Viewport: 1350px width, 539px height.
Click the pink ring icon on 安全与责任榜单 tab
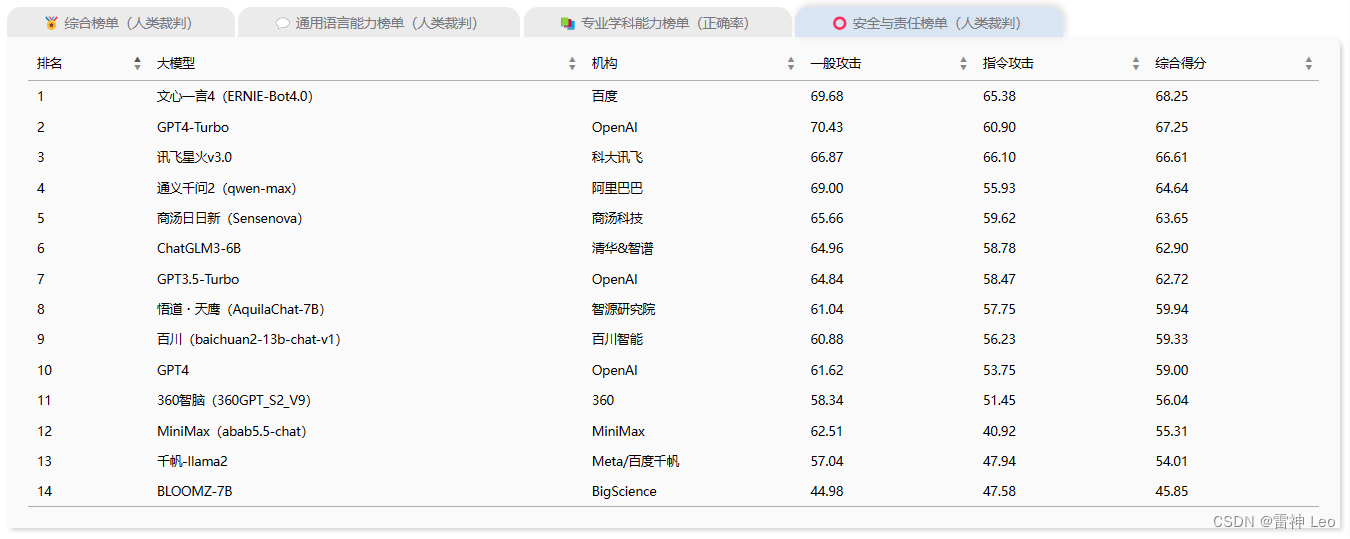tap(840, 23)
